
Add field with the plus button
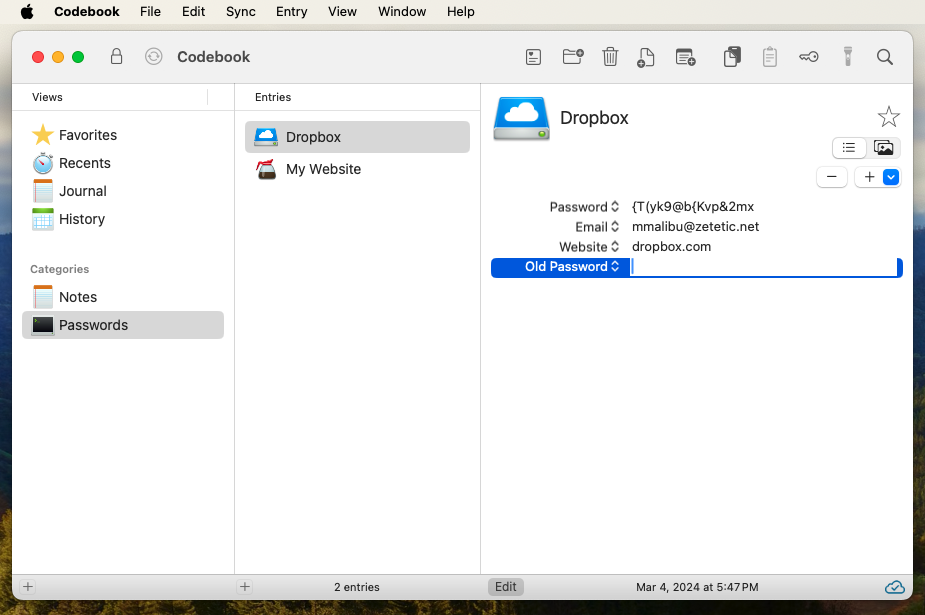point(869,177)
